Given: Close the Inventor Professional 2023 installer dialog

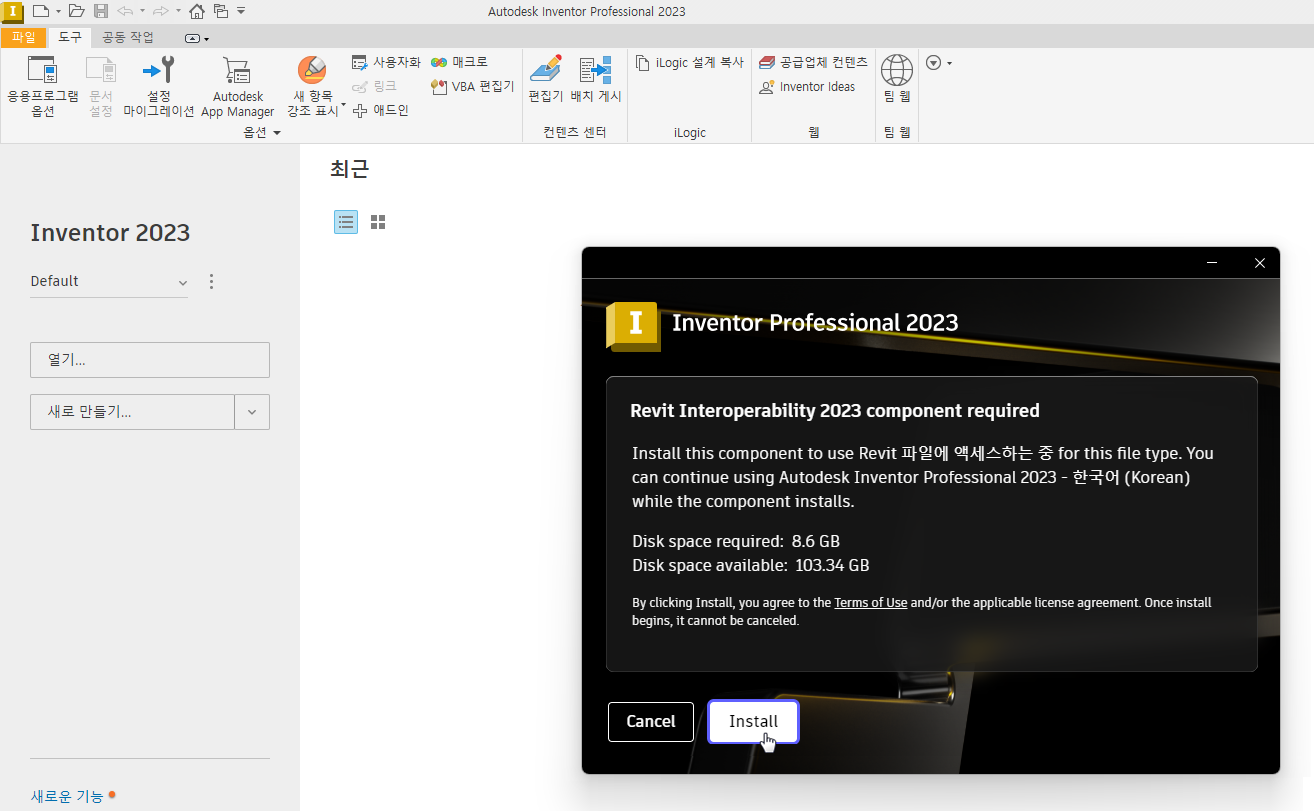Looking at the screenshot, I should (x=1260, y=263).
